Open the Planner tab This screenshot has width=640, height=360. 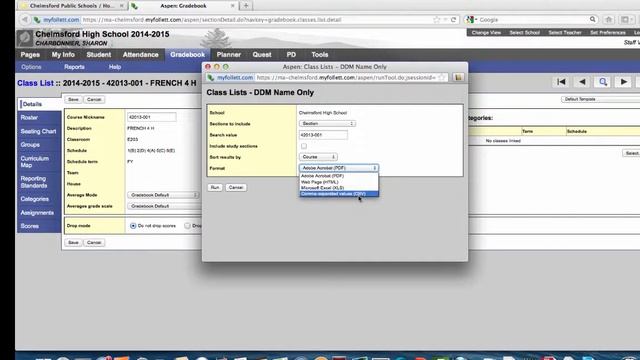pyautogui.click(x=229, y=55)
